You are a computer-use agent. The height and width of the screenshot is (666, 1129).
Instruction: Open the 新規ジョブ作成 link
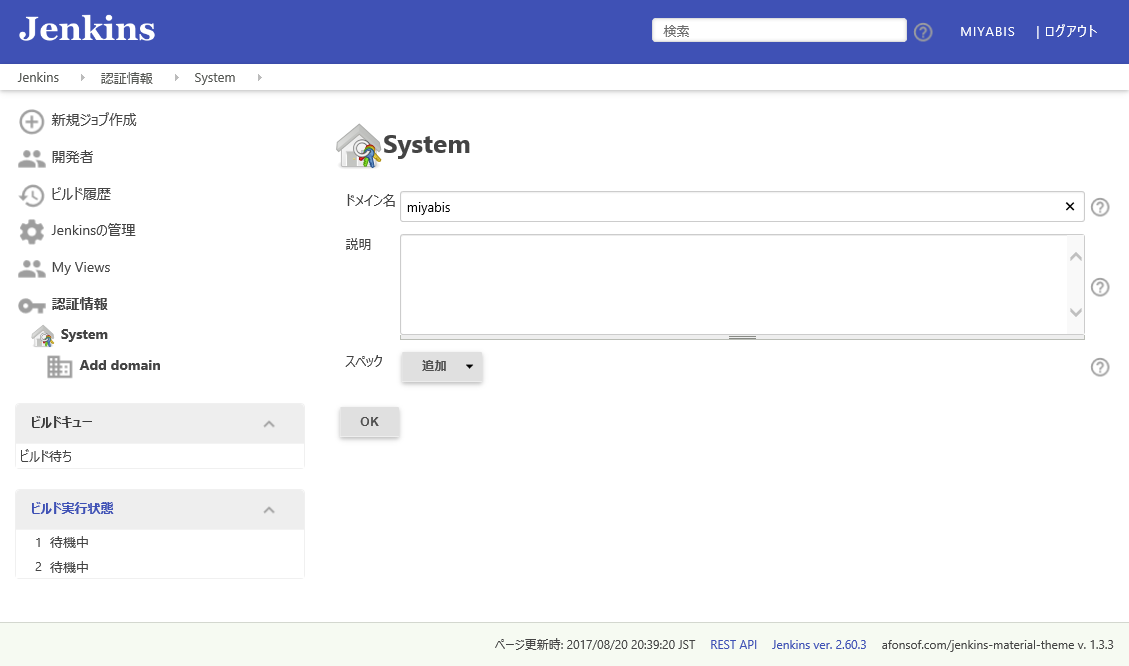point(94,120)
